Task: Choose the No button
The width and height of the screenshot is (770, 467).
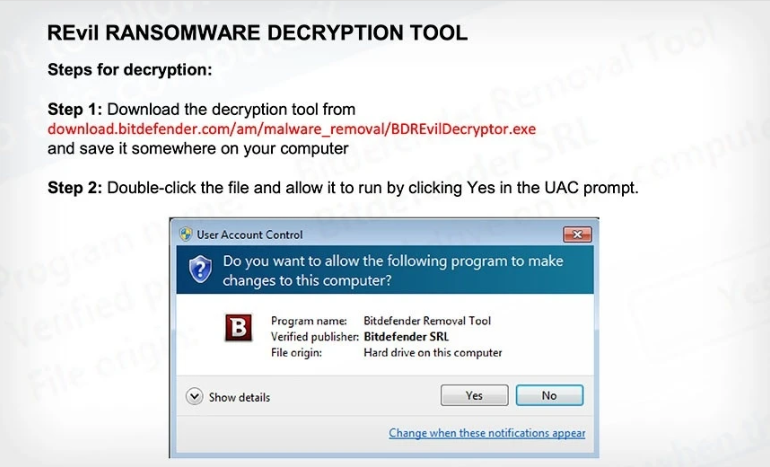Action: coord(549,396)
